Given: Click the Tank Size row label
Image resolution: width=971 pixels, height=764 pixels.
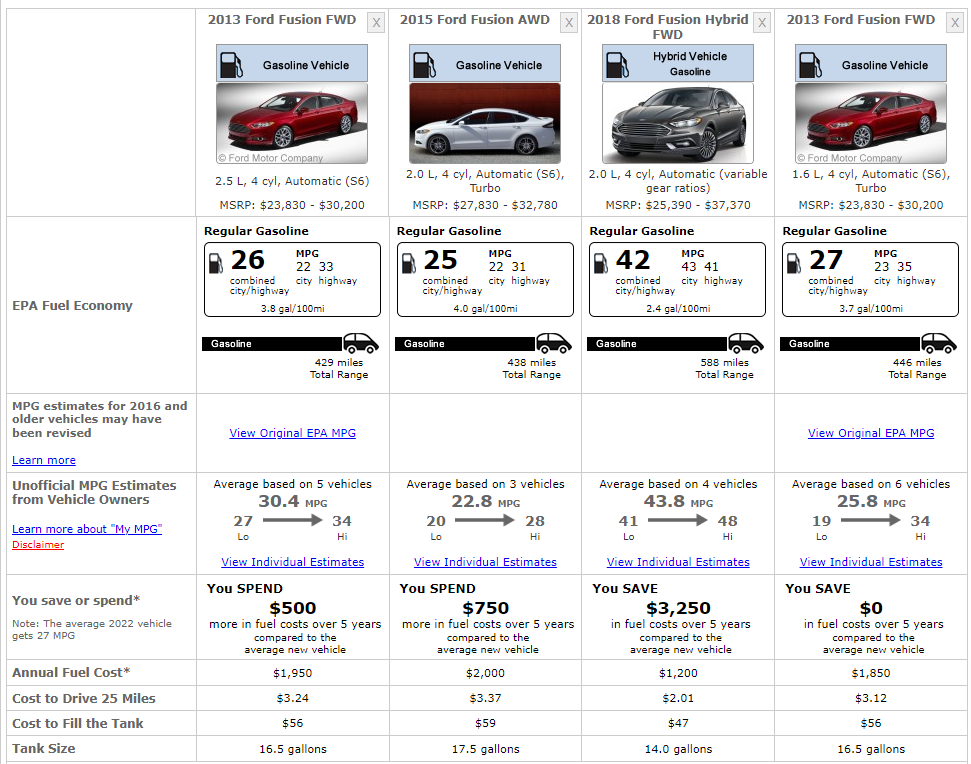Looking at the screenshot, I should coord(43,749).
